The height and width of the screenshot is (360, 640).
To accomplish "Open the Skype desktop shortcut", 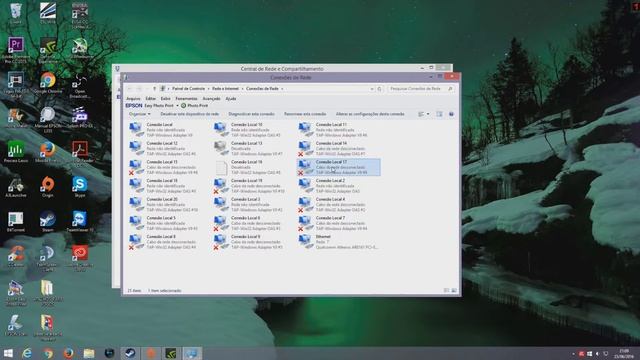I will (80, 187).
